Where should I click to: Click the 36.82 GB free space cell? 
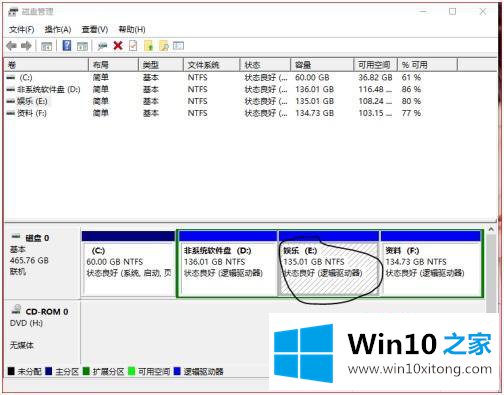375,77
